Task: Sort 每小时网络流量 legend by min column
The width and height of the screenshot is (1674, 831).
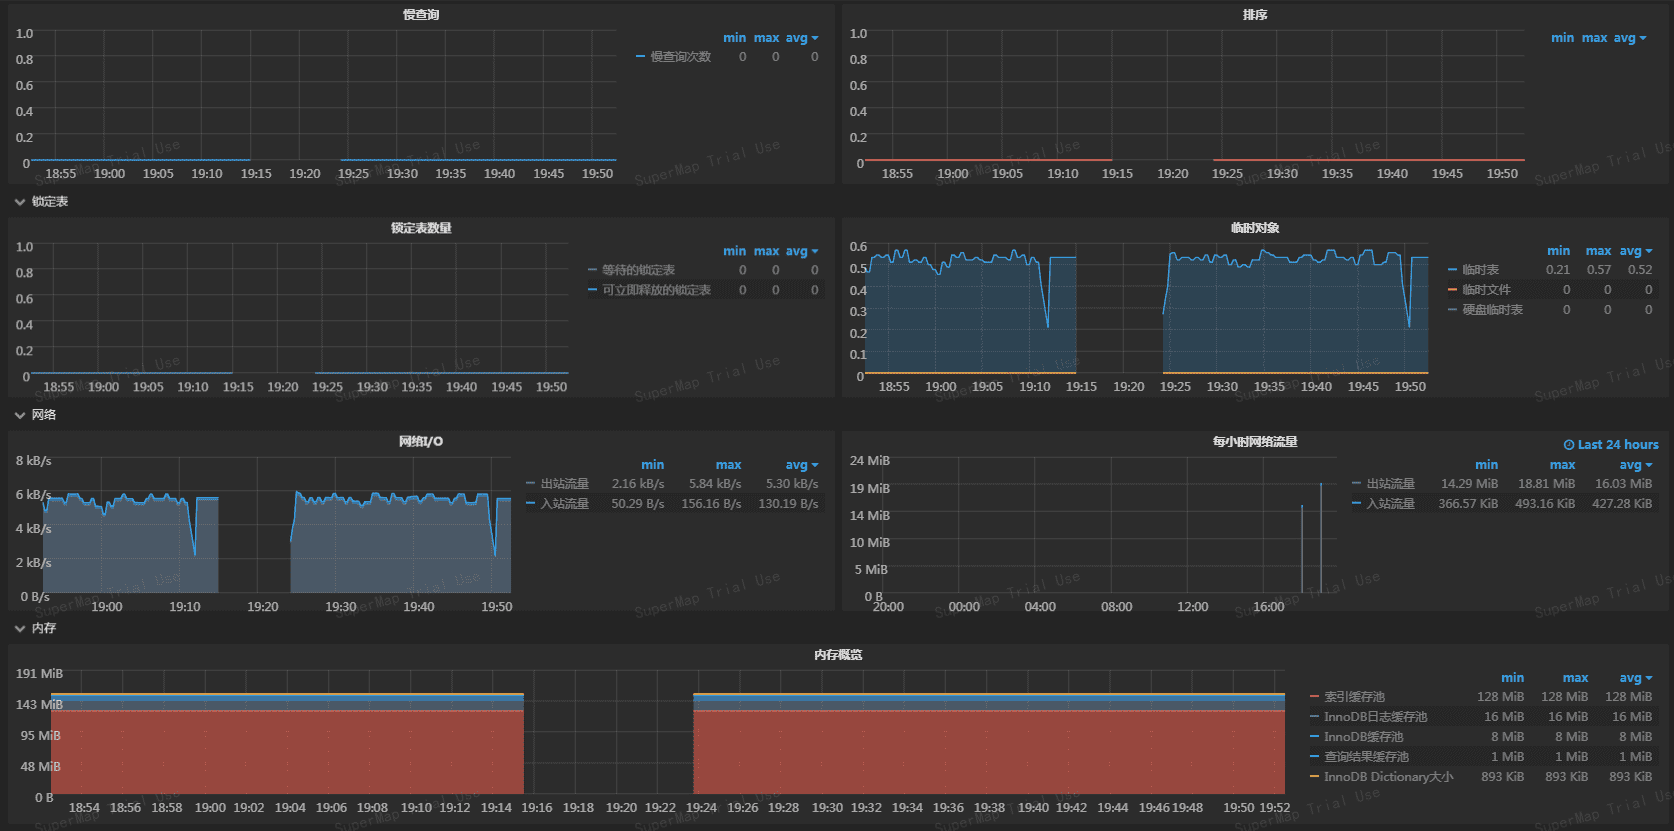Action: (1486, 465)
